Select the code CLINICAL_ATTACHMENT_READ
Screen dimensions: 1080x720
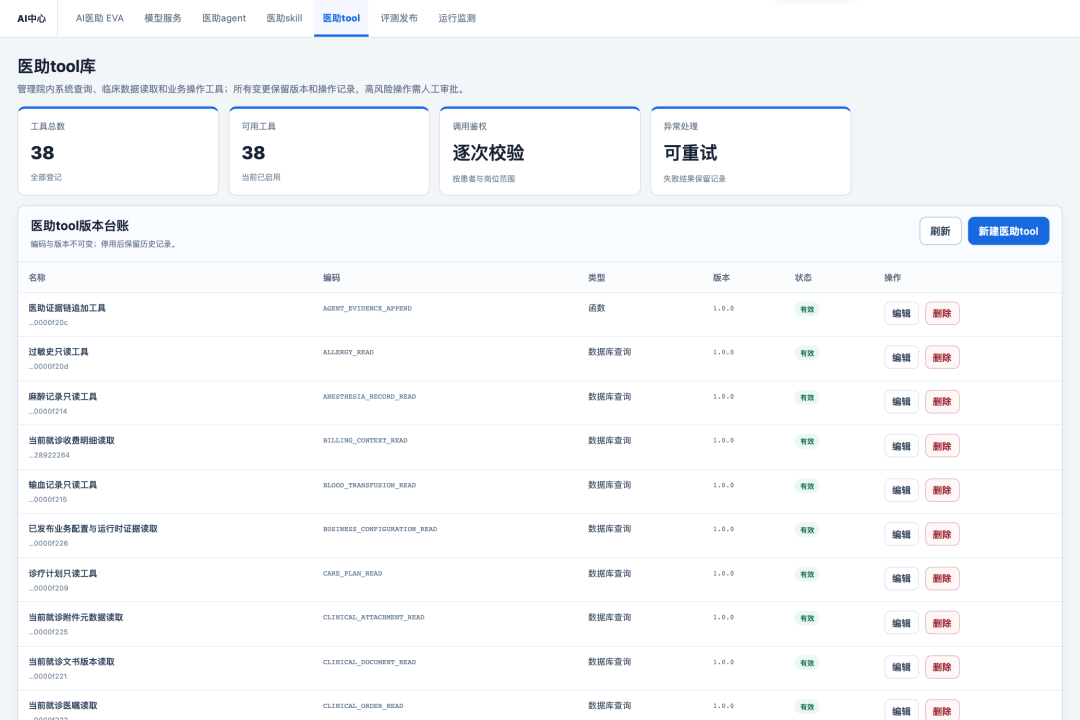click(373, 617)
